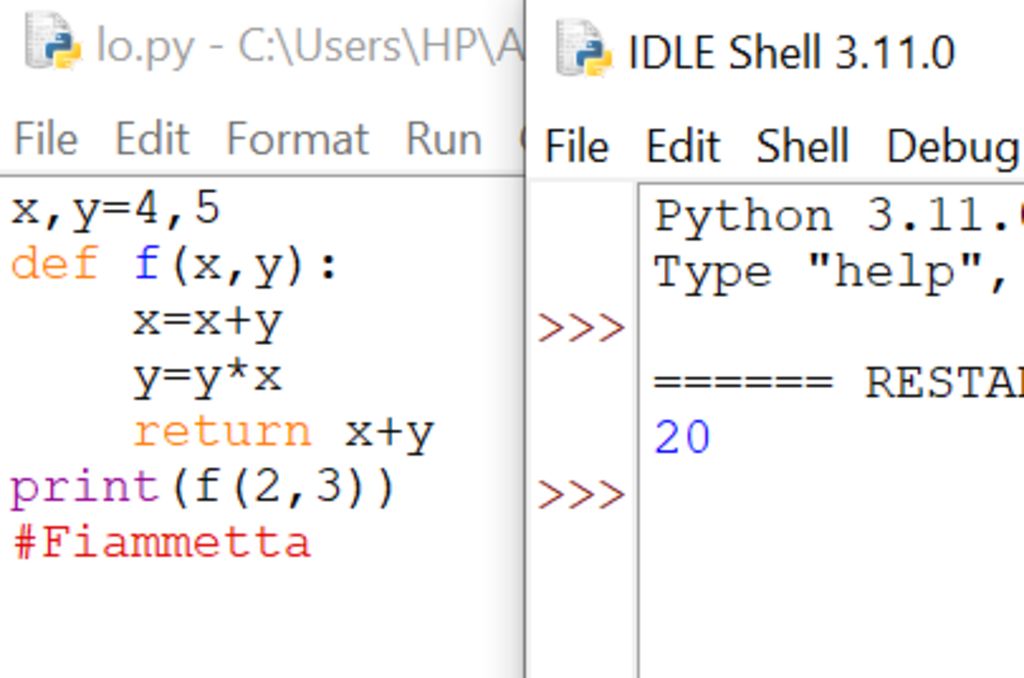Image resolution: width=1024 pixels, height=678 pixels.
Task: Click the #Fiammetta comment line
Action: 161,543
